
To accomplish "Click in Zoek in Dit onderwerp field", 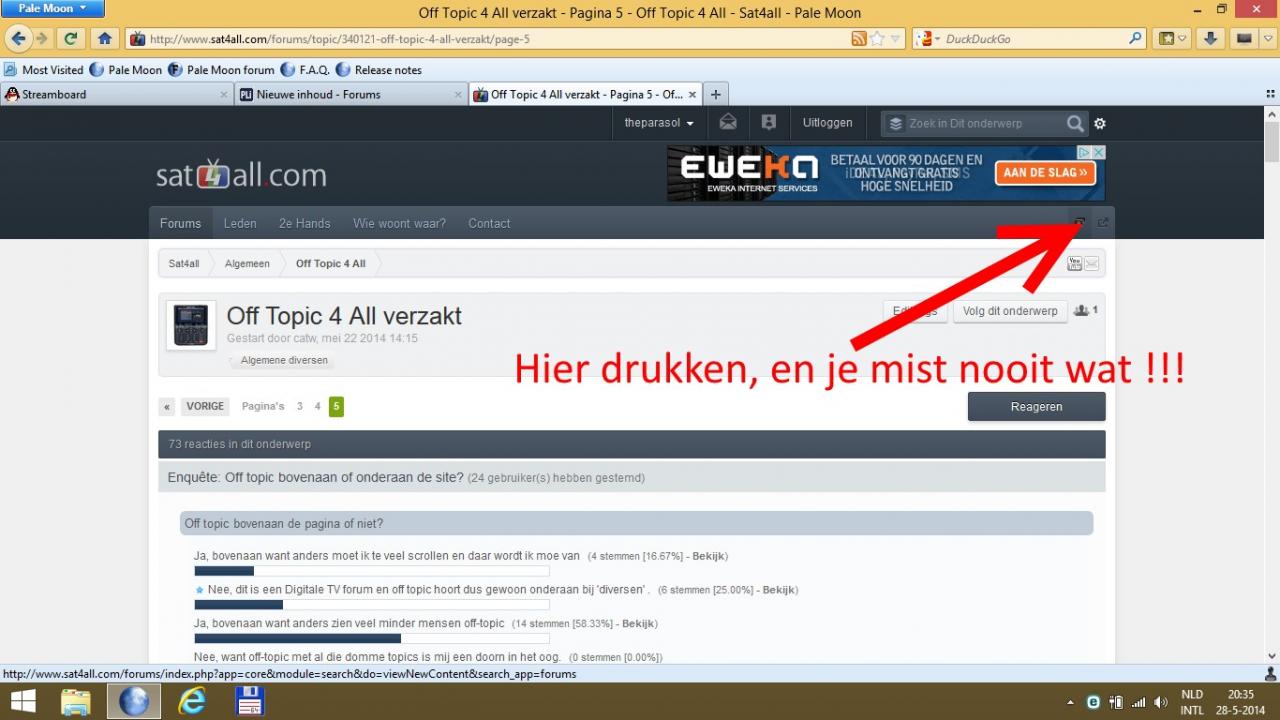I will [x=983, y=123].
